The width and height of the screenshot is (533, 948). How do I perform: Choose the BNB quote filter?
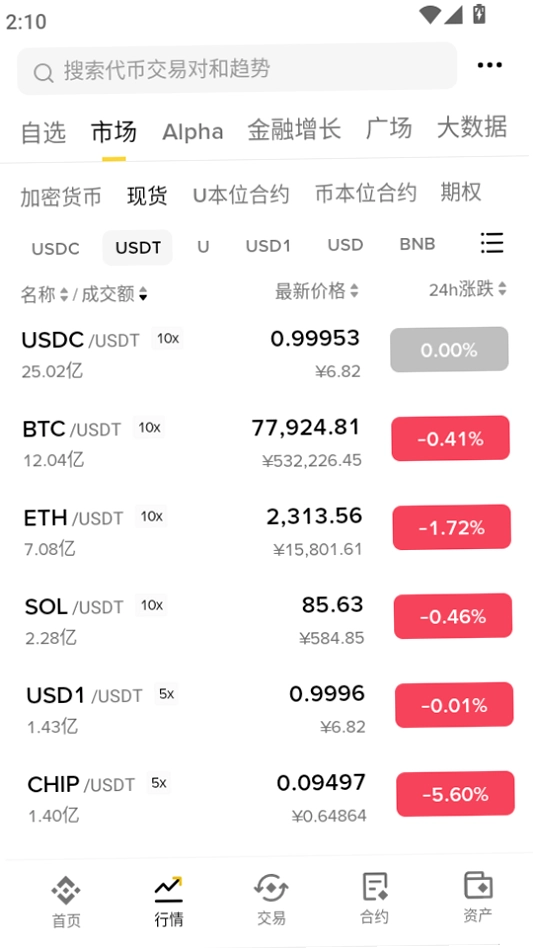click(418, 244)
